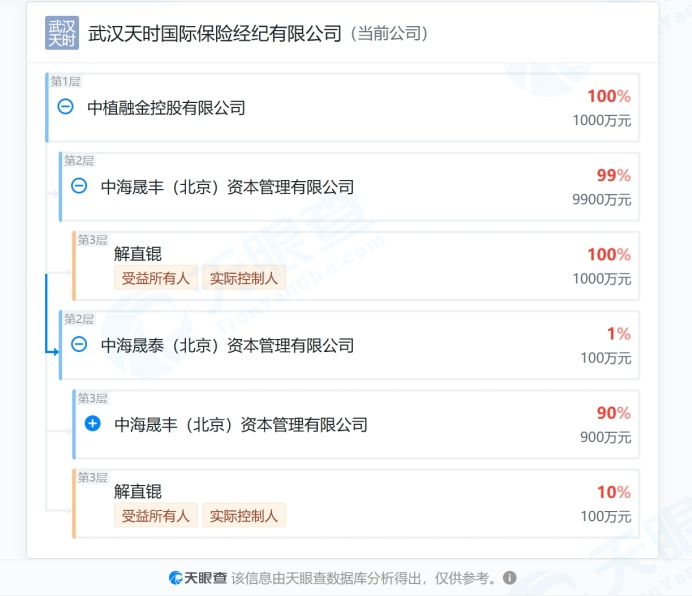This screenshot has width=692, height=596.
Task: Click the 99% share value 9900万元
Action: tap(602, 200)
